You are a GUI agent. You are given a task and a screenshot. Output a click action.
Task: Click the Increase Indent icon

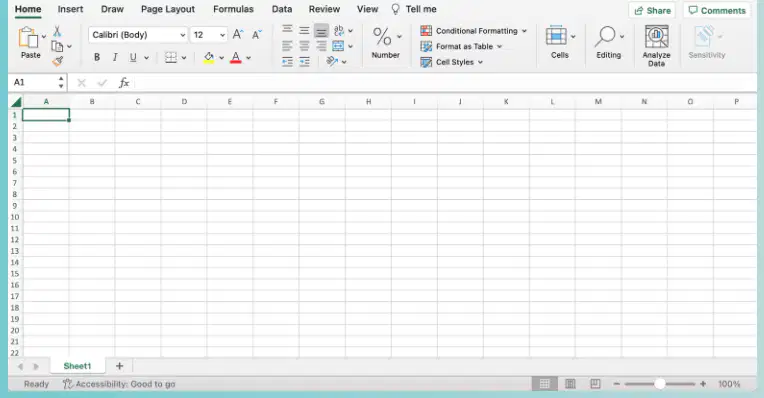point(305,62)
